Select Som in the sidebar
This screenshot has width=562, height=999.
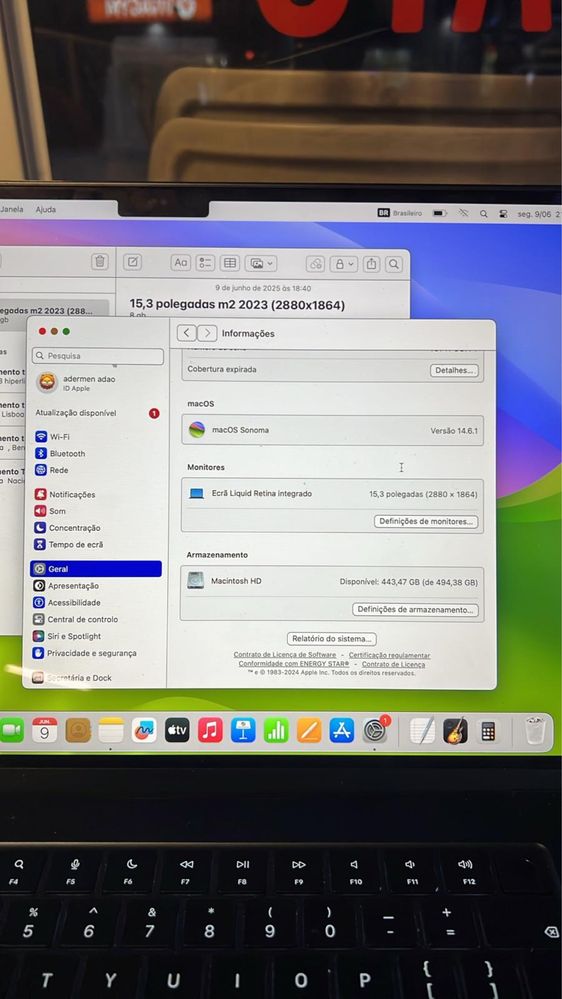(x=96, y=511)
